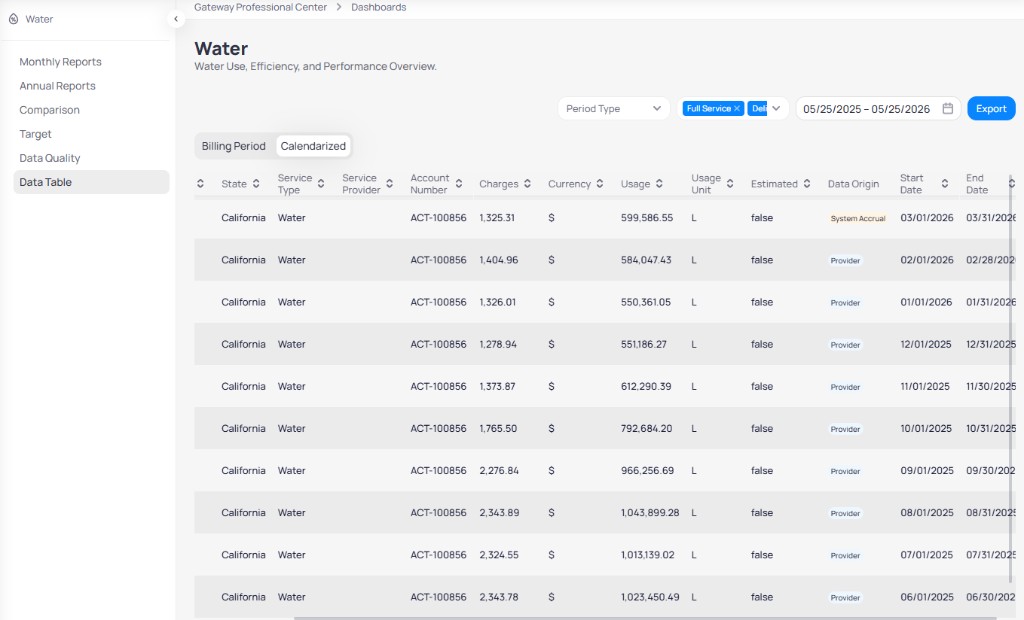Click Water title in sidebar header
Image resolution: width=1024 pixels, height=620 pixels.
39,19
